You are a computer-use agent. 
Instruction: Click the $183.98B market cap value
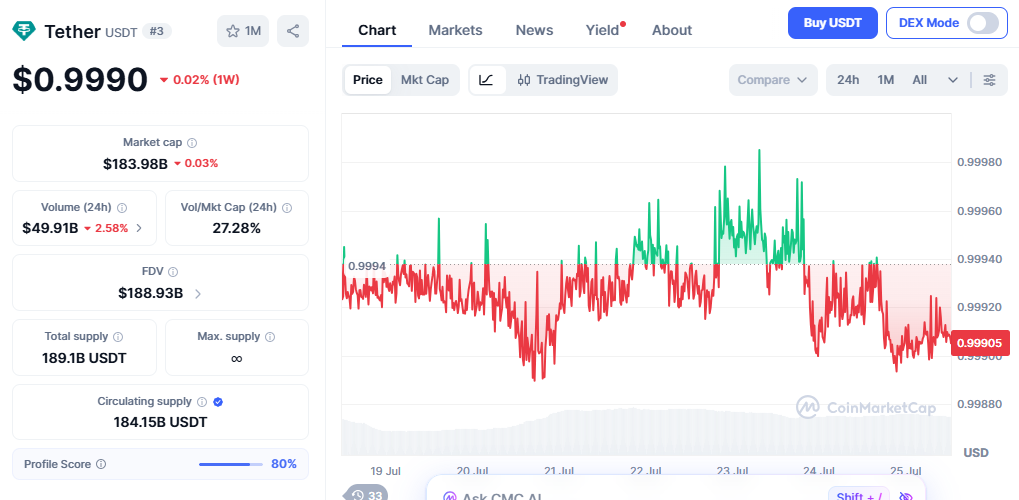(135, 163)
